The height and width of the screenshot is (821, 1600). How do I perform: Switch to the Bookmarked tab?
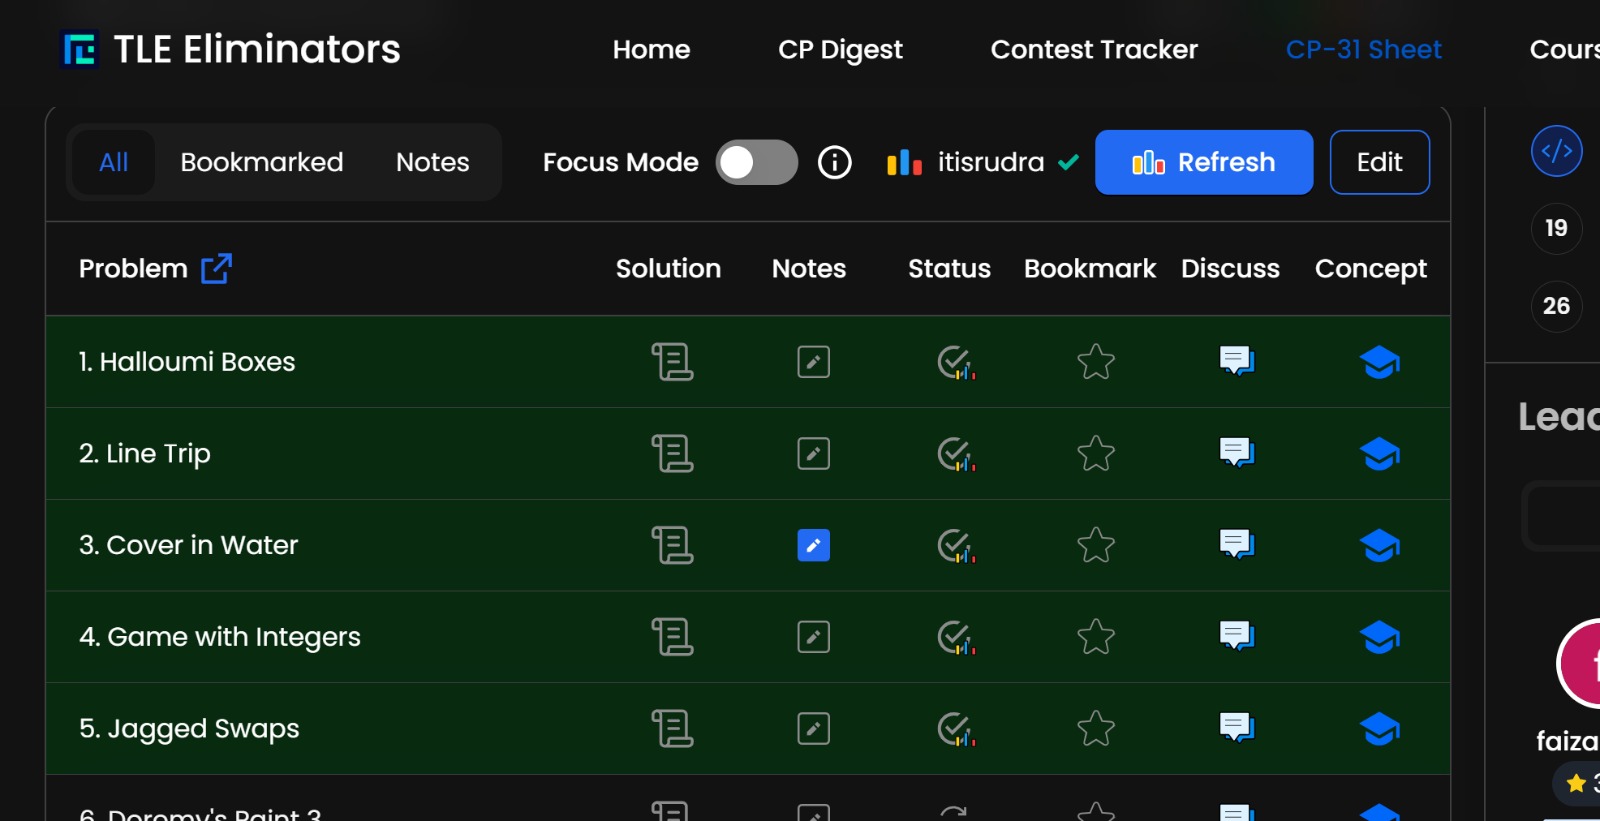click(262, 162)
